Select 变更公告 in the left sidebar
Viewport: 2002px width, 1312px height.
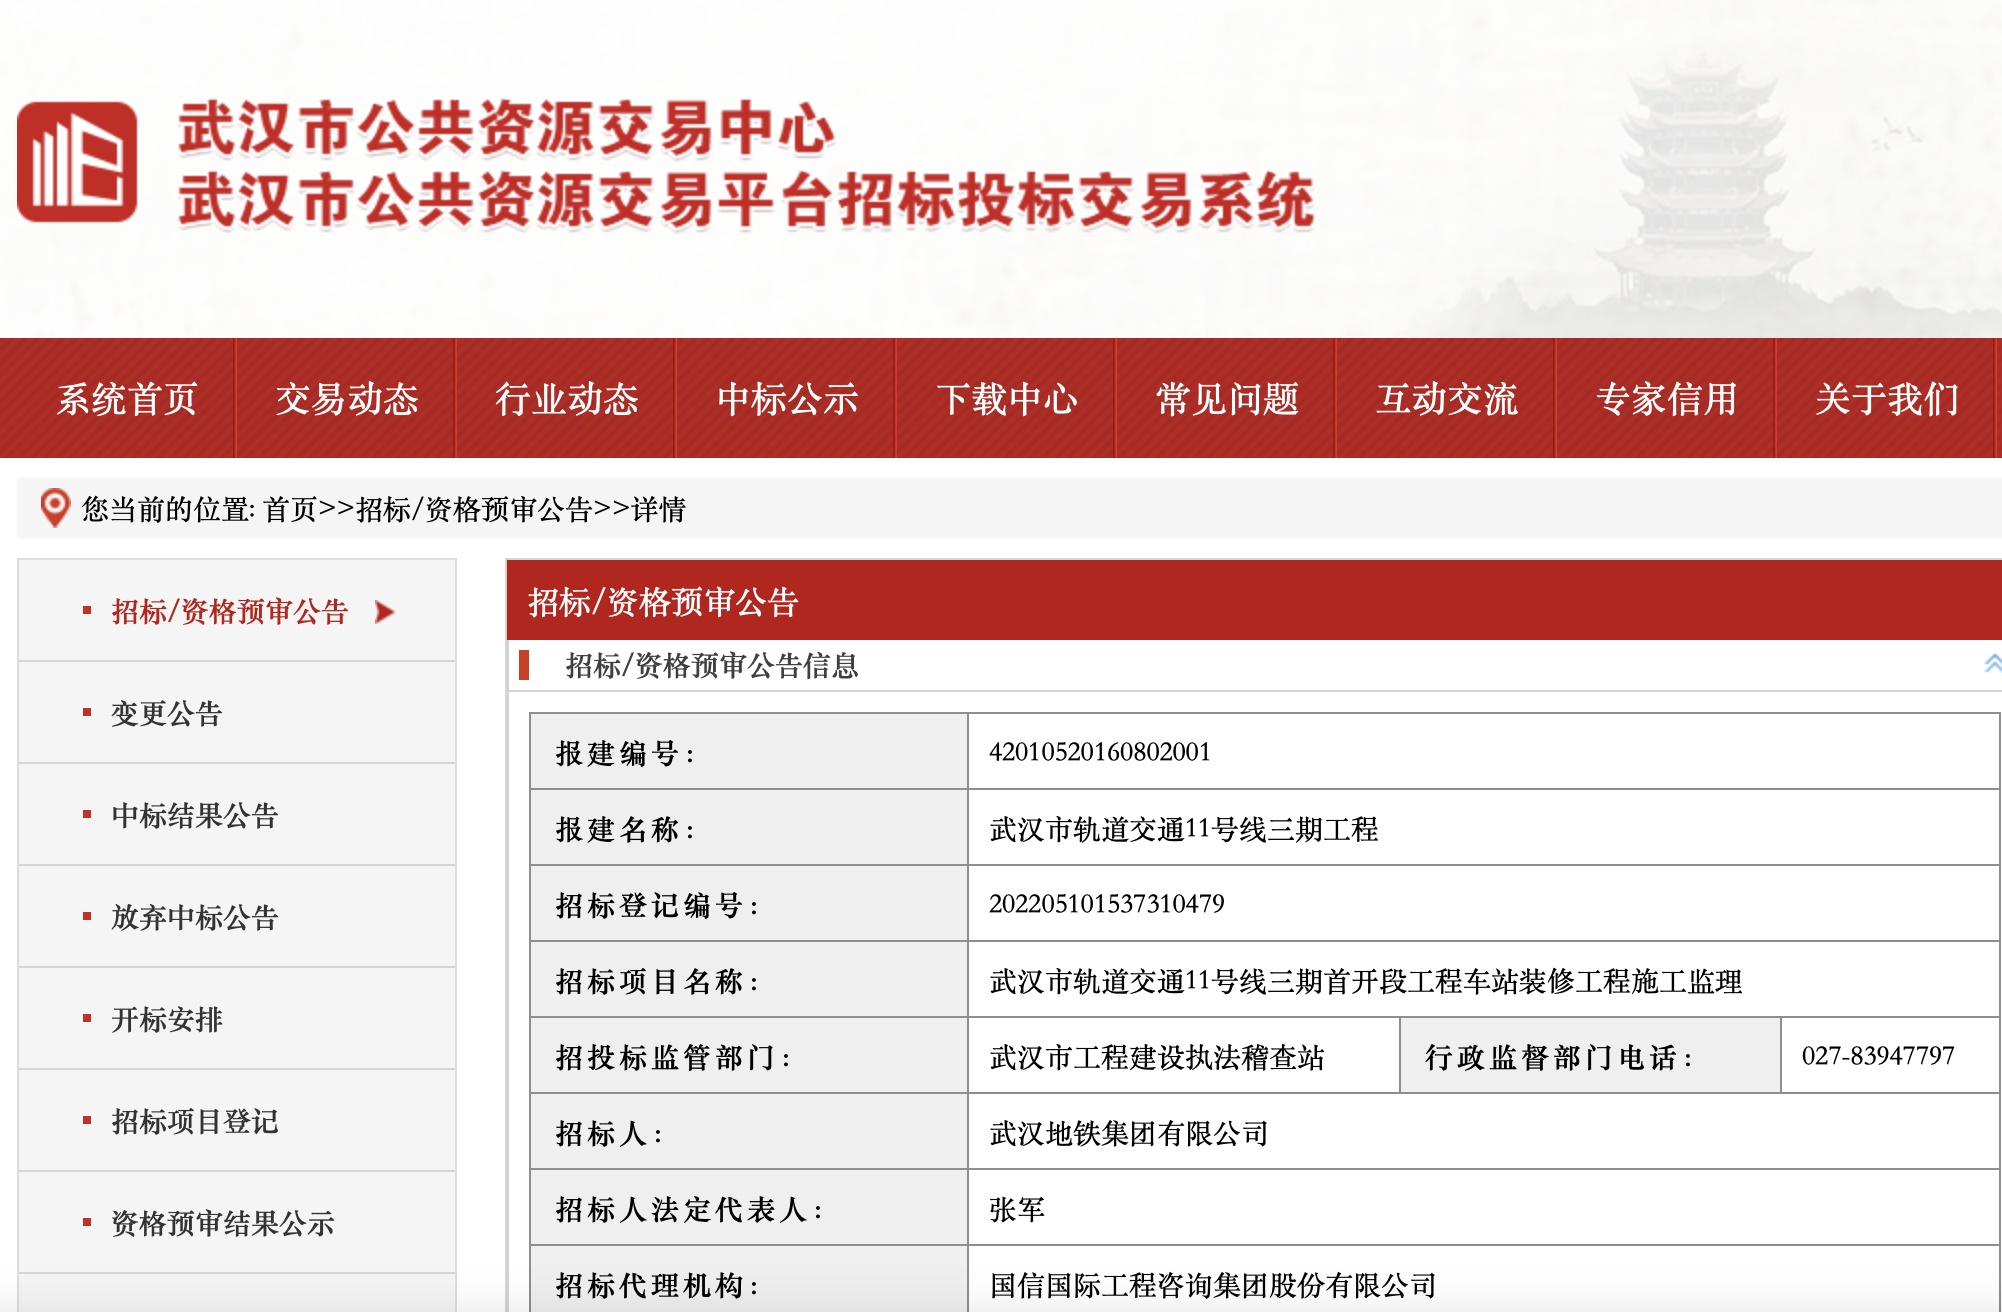pyautogui.click(x=166, y=714)
